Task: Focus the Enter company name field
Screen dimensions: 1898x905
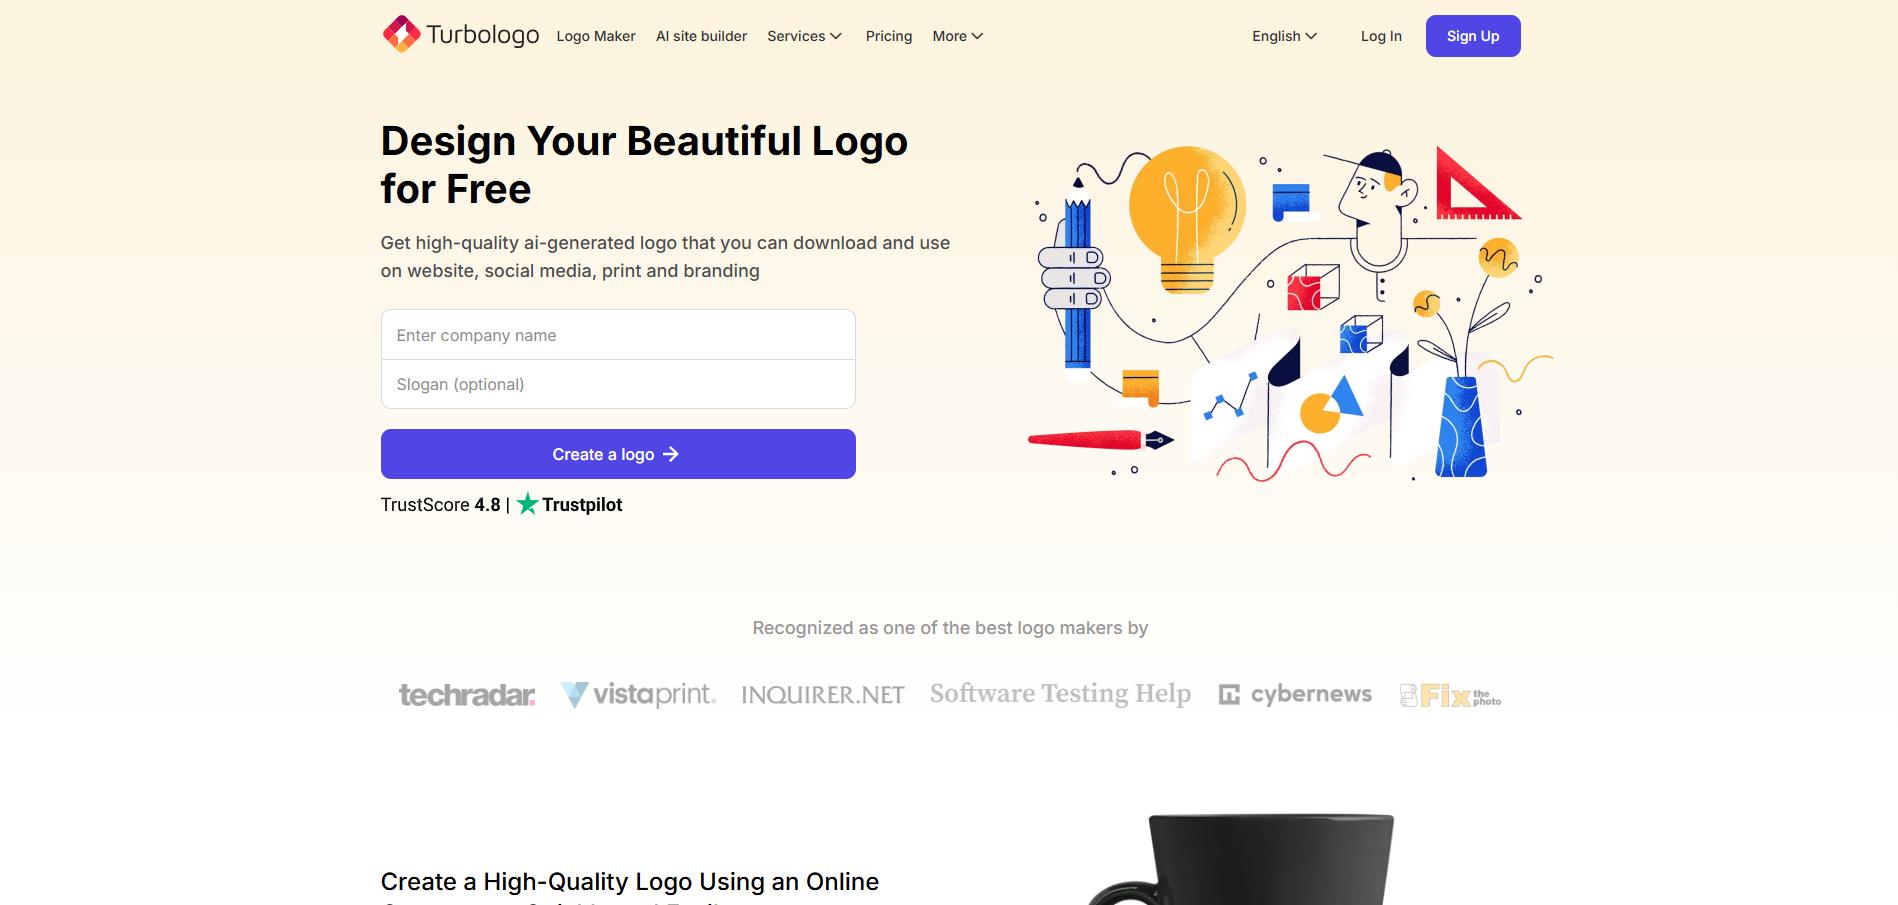Action: click(x=618, y=335)
